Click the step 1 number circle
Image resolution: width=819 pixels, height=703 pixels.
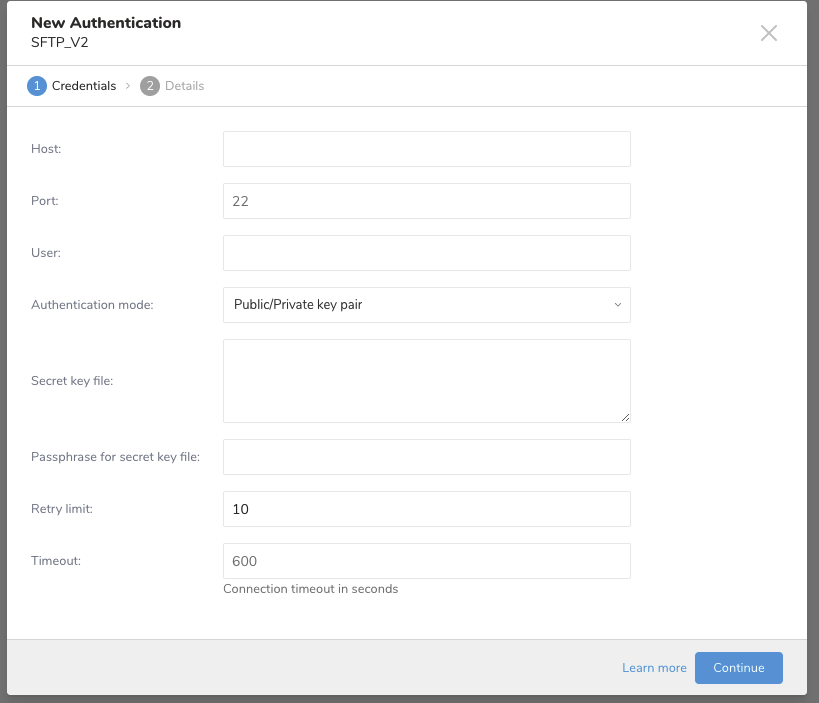(x=36, y=86)
